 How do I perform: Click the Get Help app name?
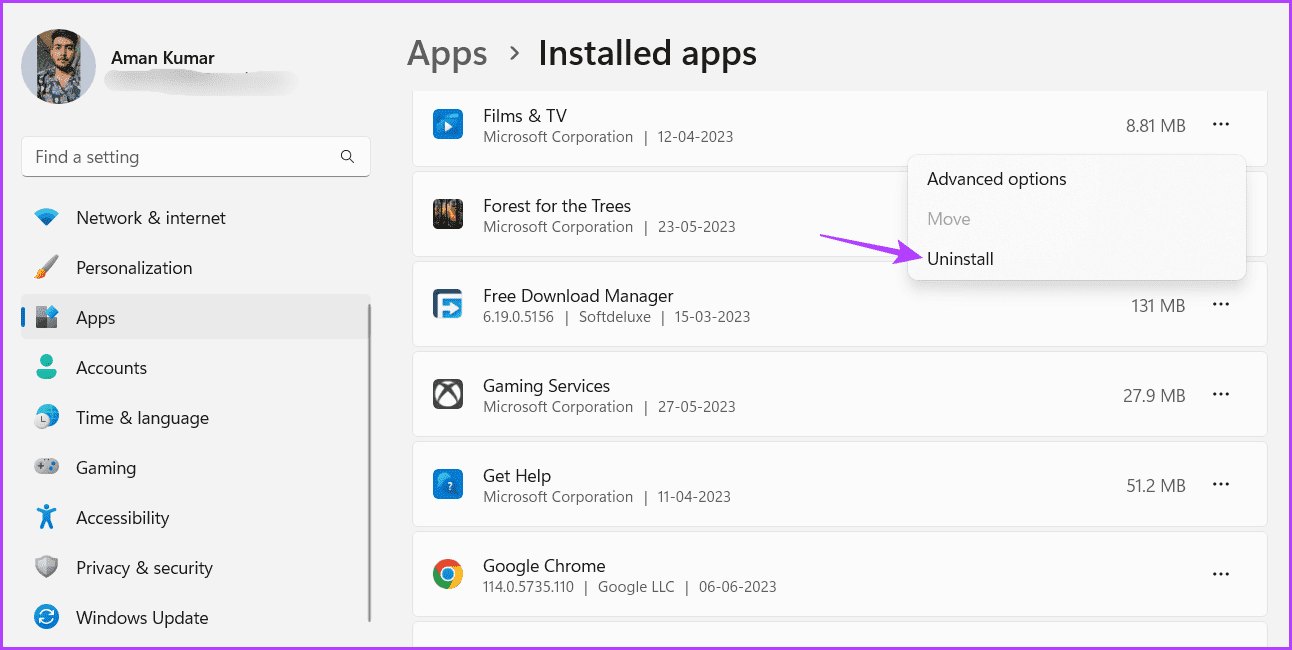517,476
